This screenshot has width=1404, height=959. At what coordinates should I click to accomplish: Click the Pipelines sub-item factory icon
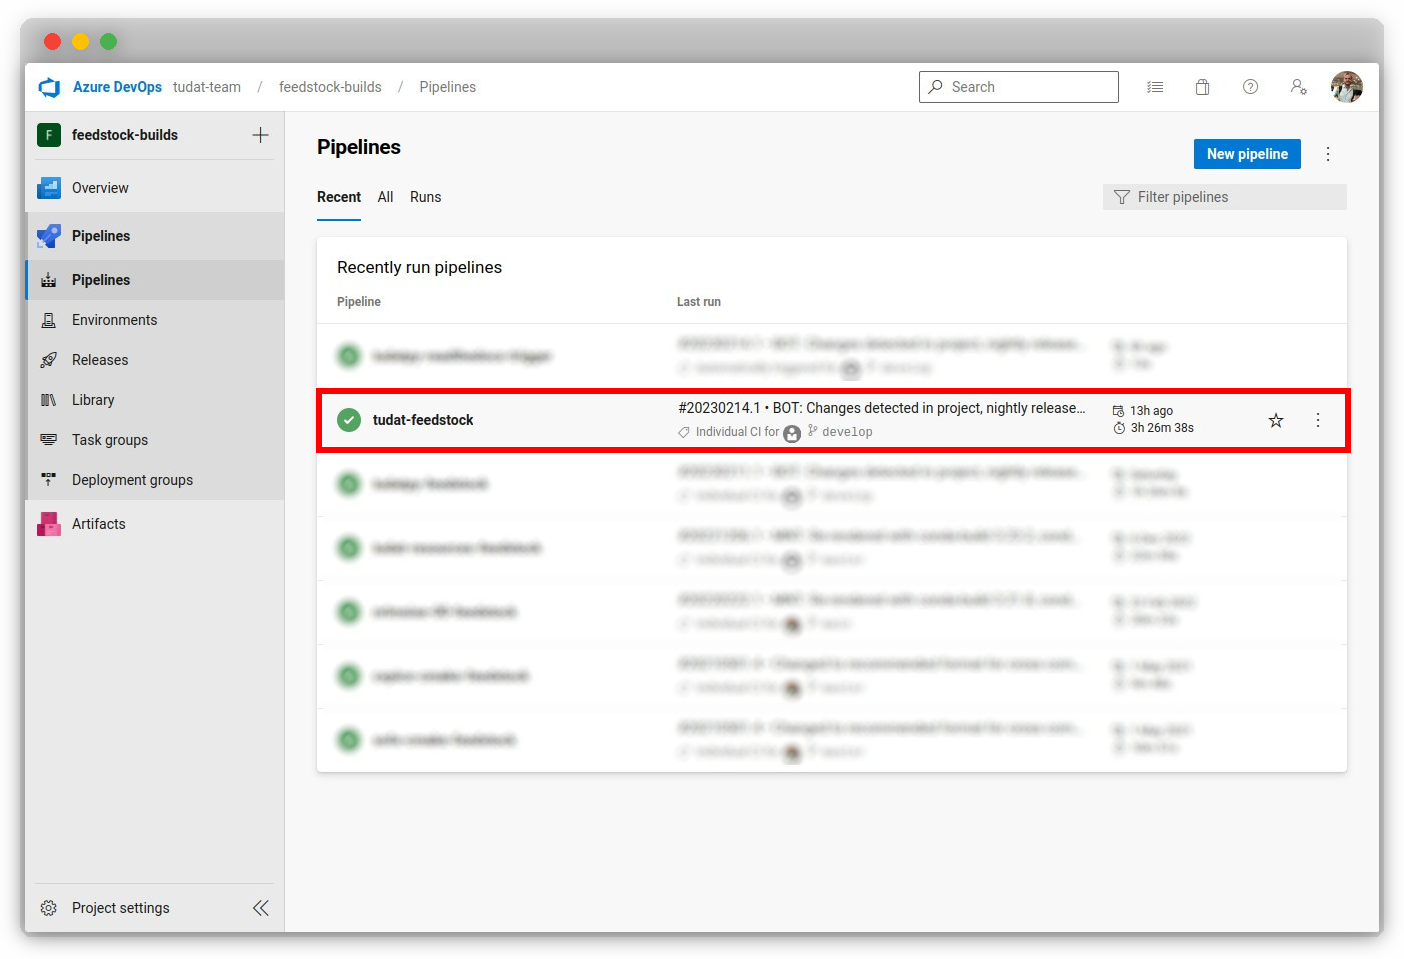[48, 280]
